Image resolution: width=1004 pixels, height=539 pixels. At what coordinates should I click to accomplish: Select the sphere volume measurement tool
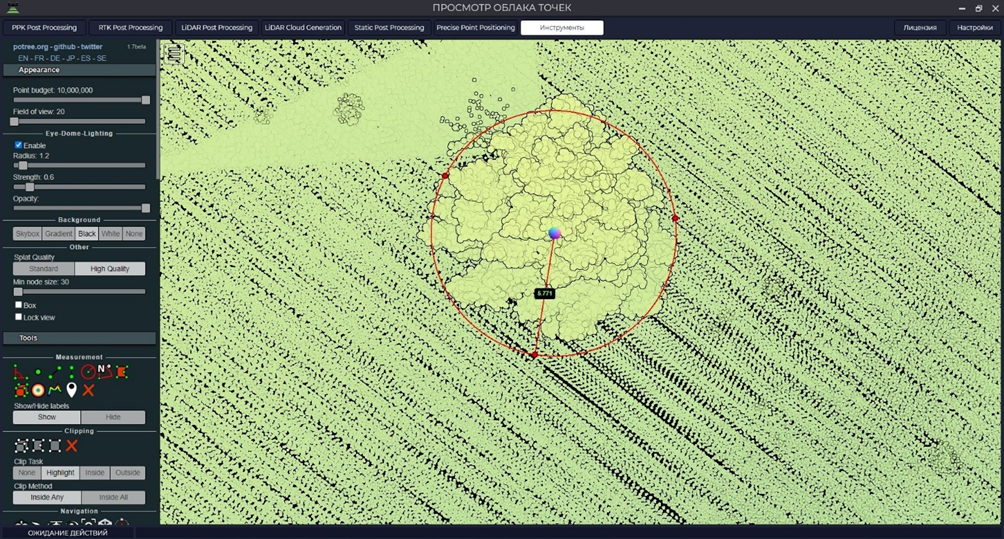pyautogui.click(x=38, y=389)
